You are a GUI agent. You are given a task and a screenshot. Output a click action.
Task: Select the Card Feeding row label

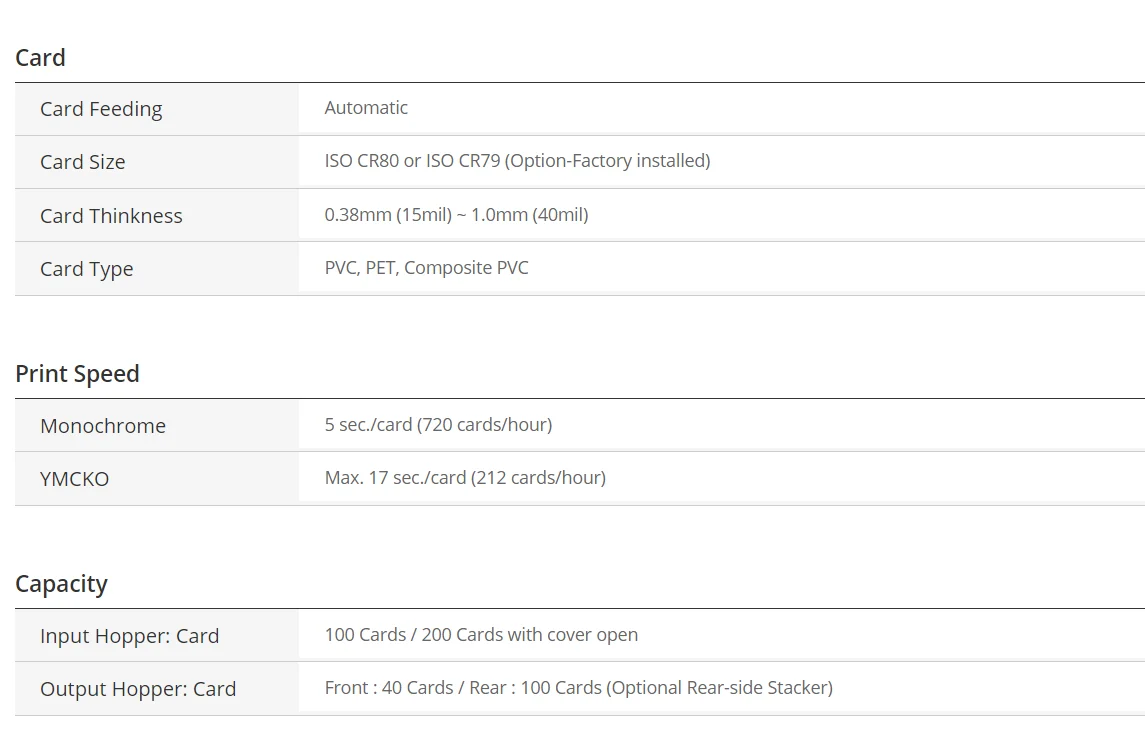pos(101,109)
